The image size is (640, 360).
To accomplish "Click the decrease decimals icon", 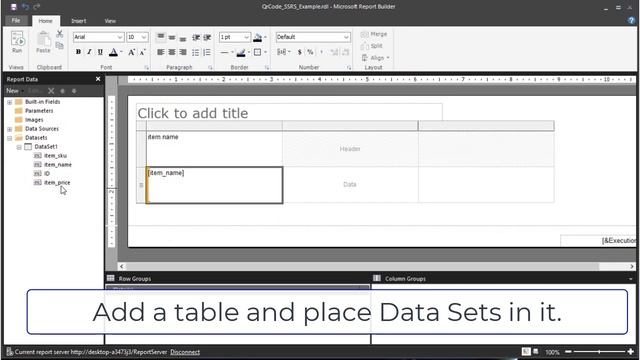I will [x=345, y=52].
